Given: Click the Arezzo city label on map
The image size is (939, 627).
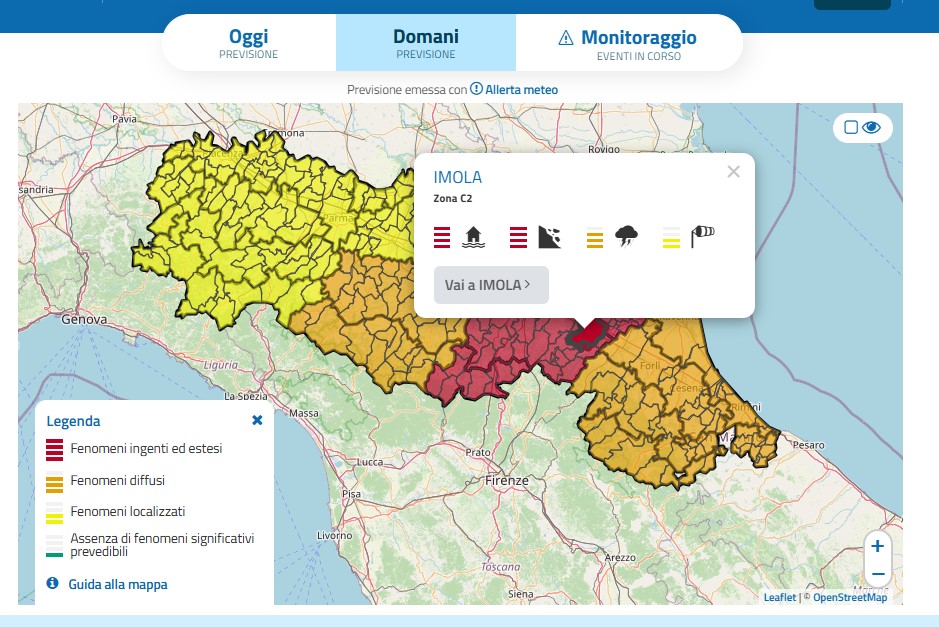Looking at the screenshot, I should (620, 558).
